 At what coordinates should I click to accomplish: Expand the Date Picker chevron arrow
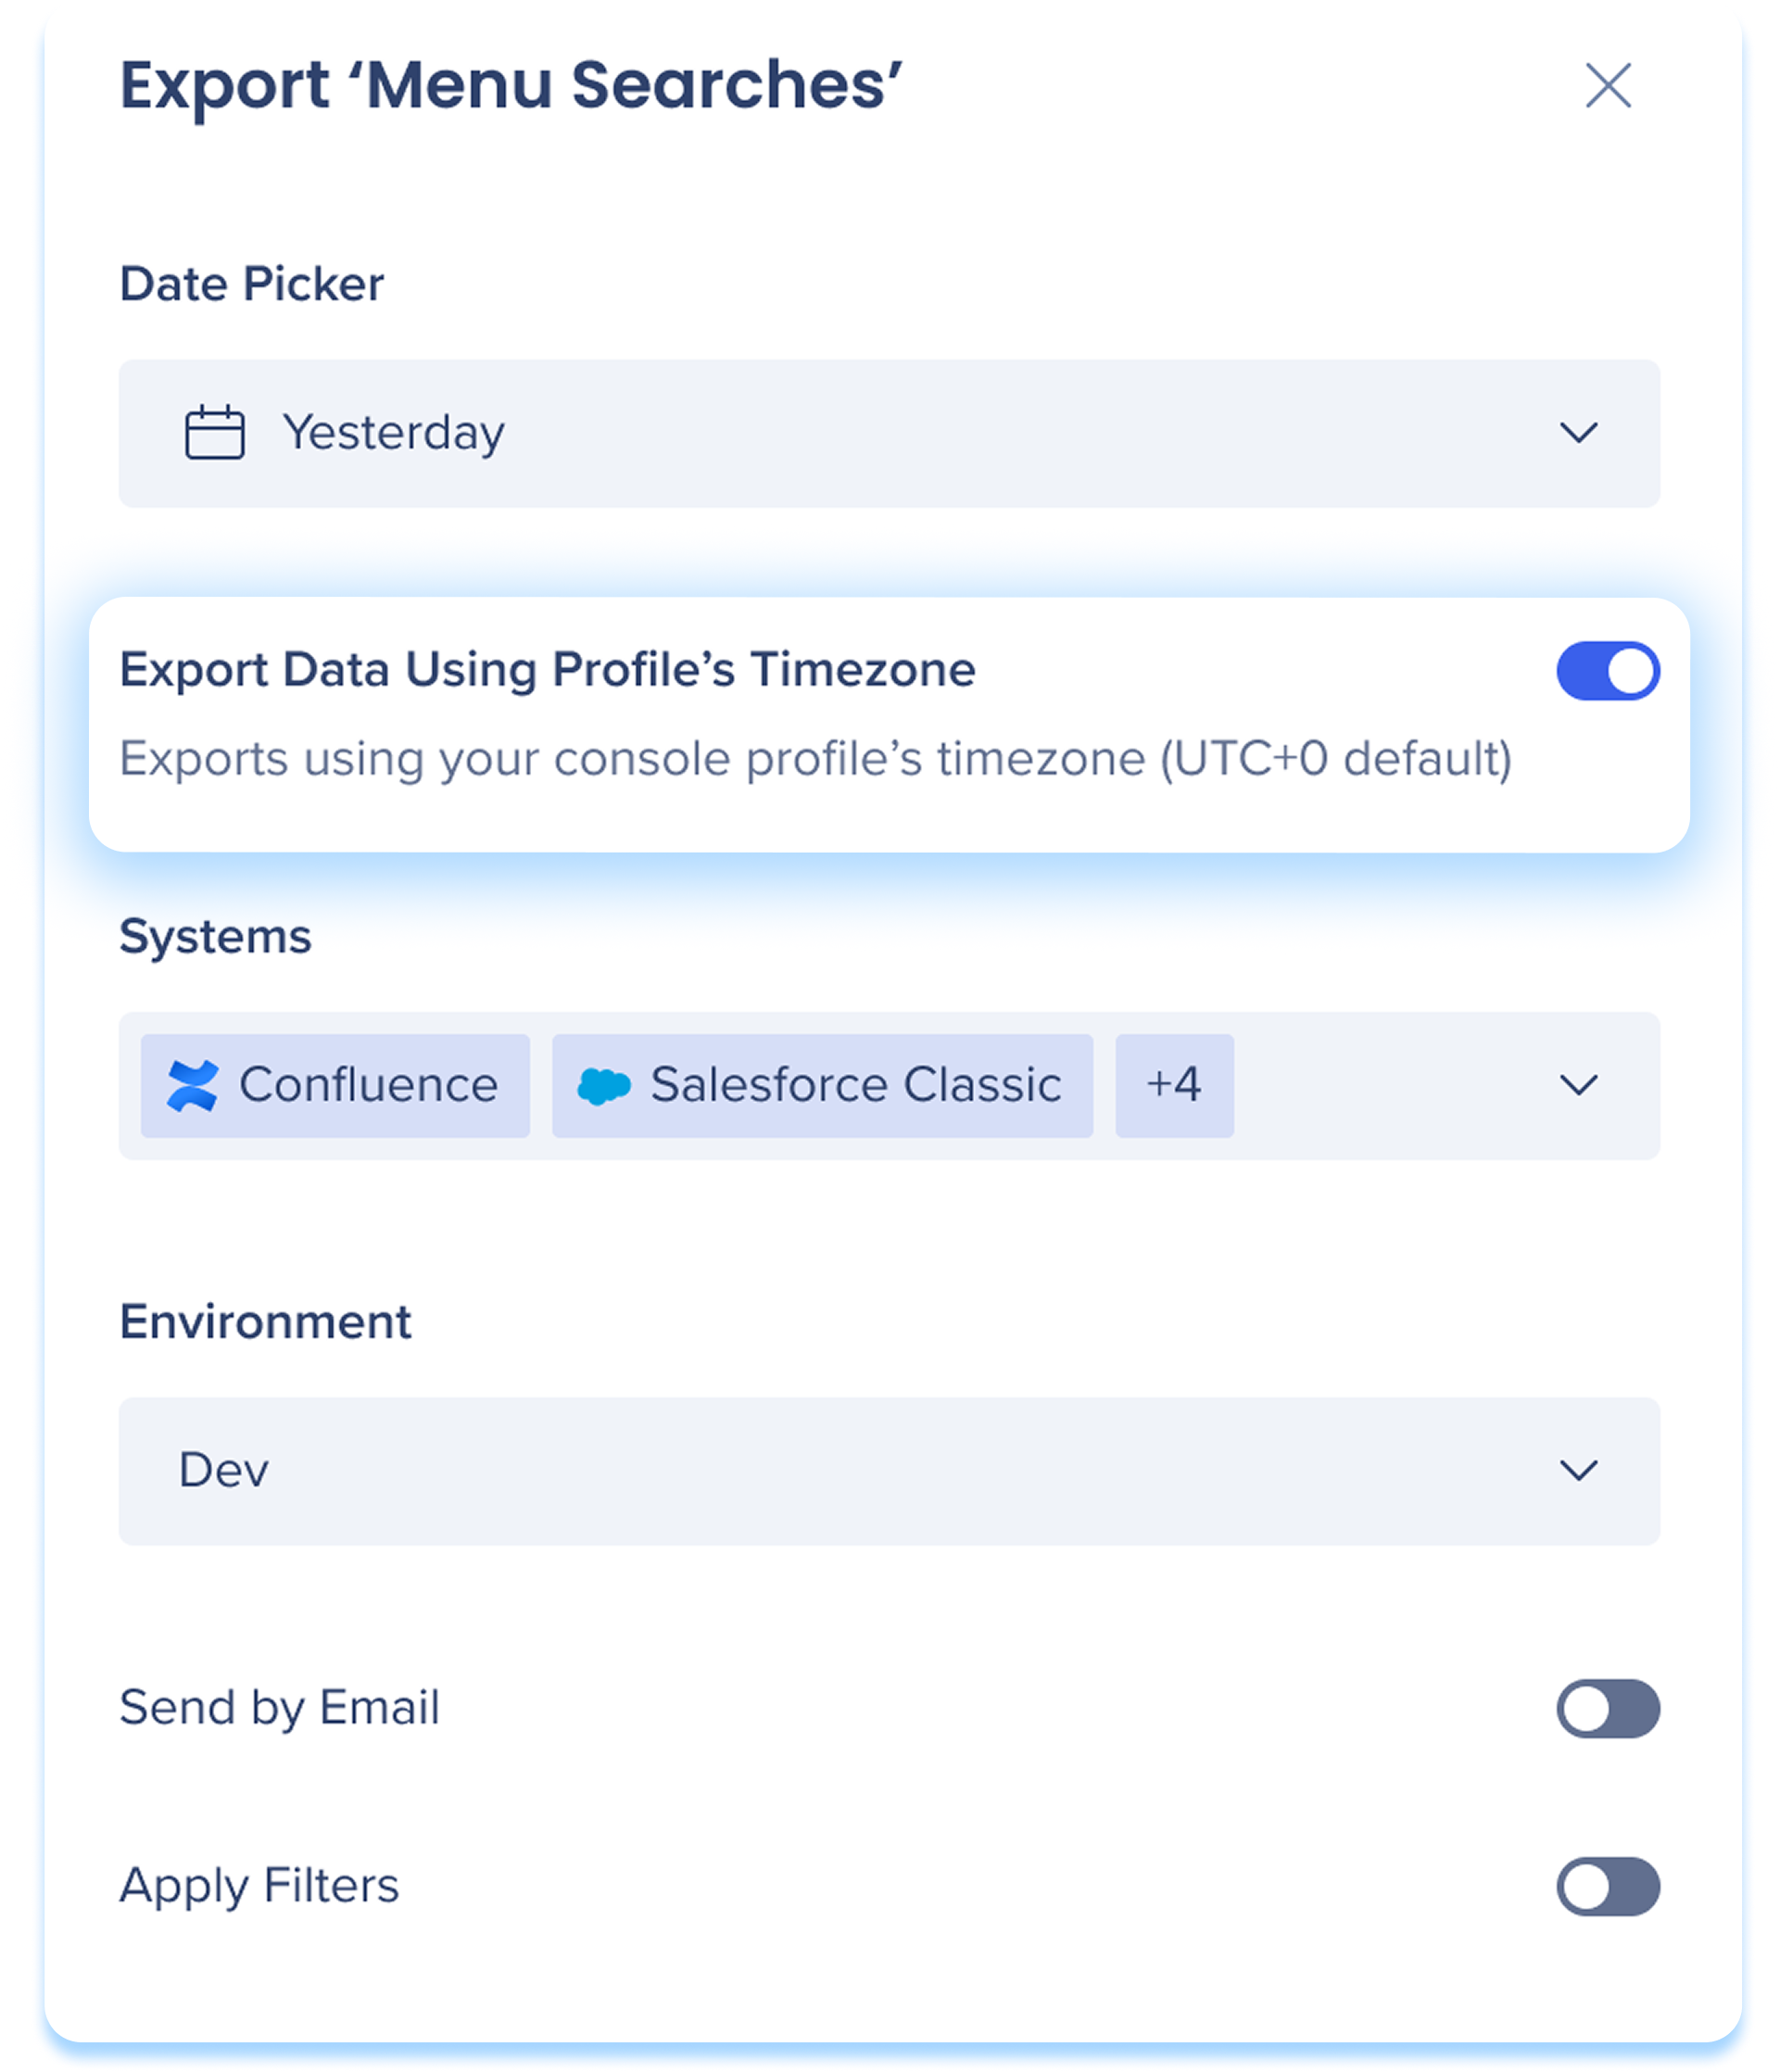(x=1578, y=433)
